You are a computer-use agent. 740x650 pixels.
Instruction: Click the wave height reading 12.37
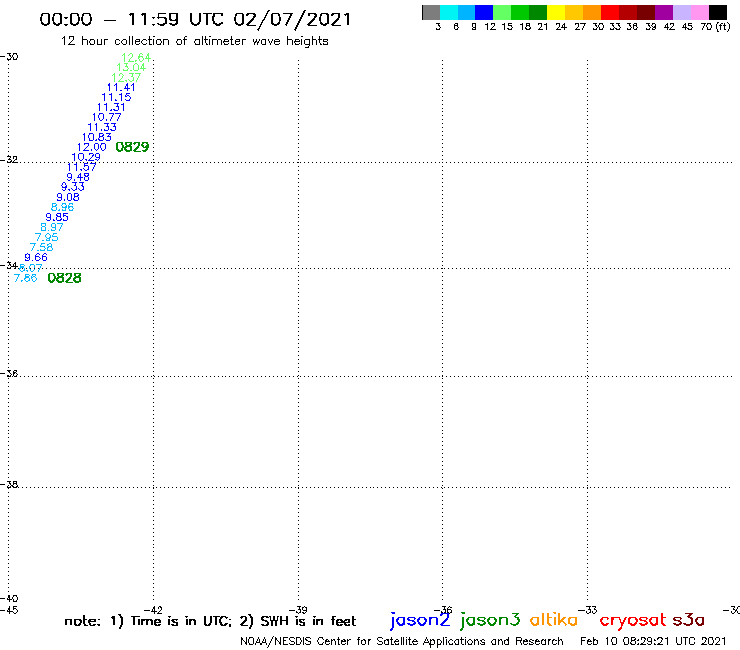coord(126,77)
